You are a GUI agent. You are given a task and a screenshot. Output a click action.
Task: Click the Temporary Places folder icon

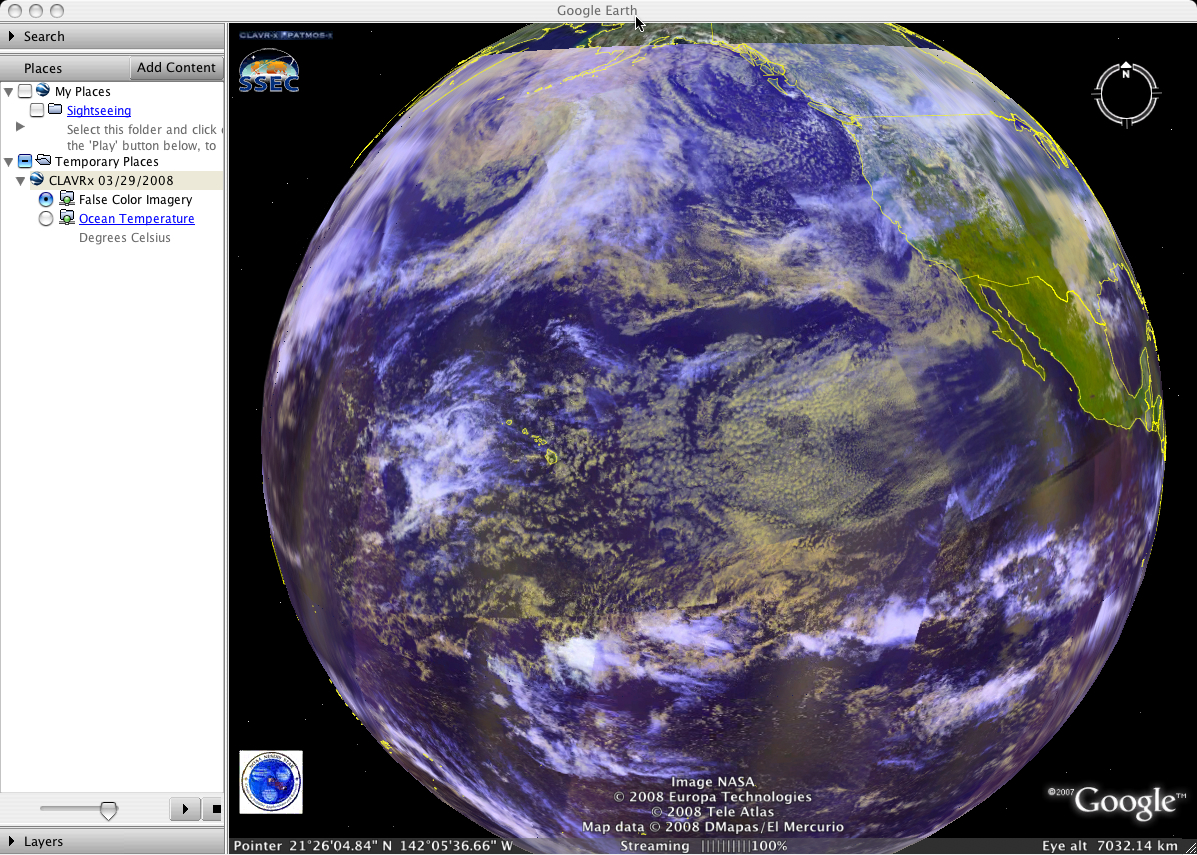pyautogui.click(x=44, y=161)
